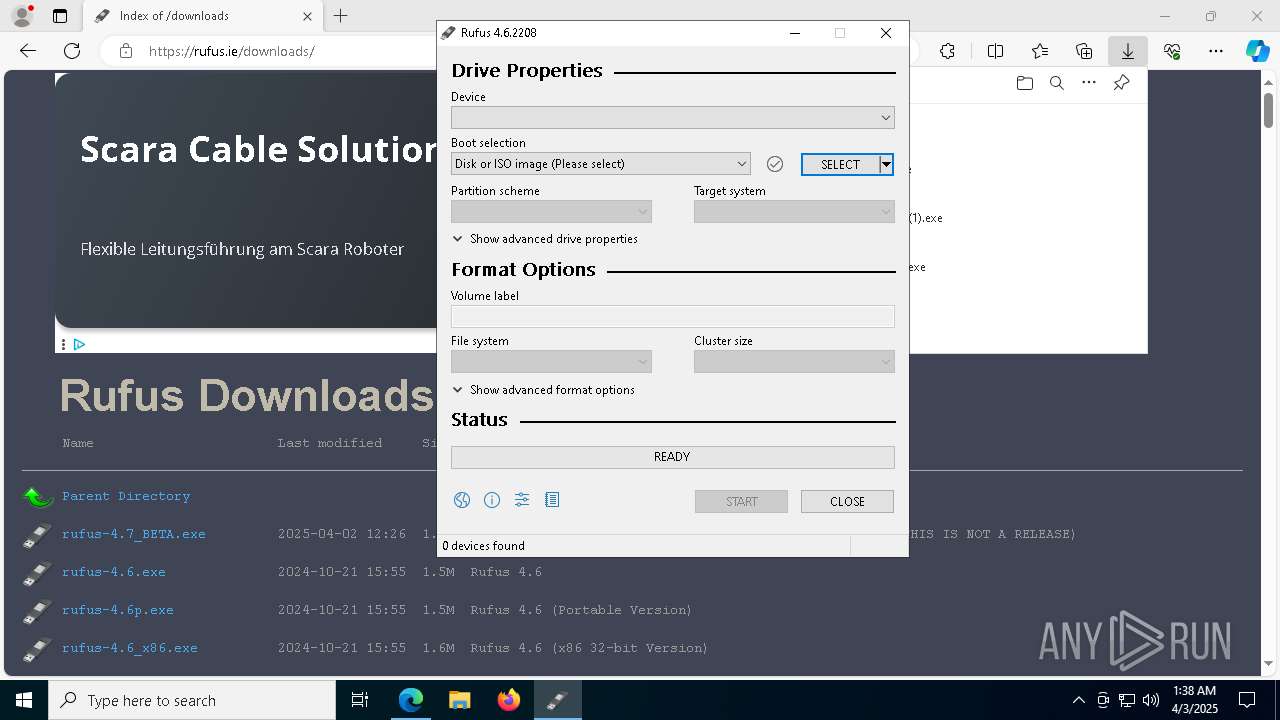Open downloads folder icon in downloads panel
1280x720 pixels.
click(x=1025, y=83)
